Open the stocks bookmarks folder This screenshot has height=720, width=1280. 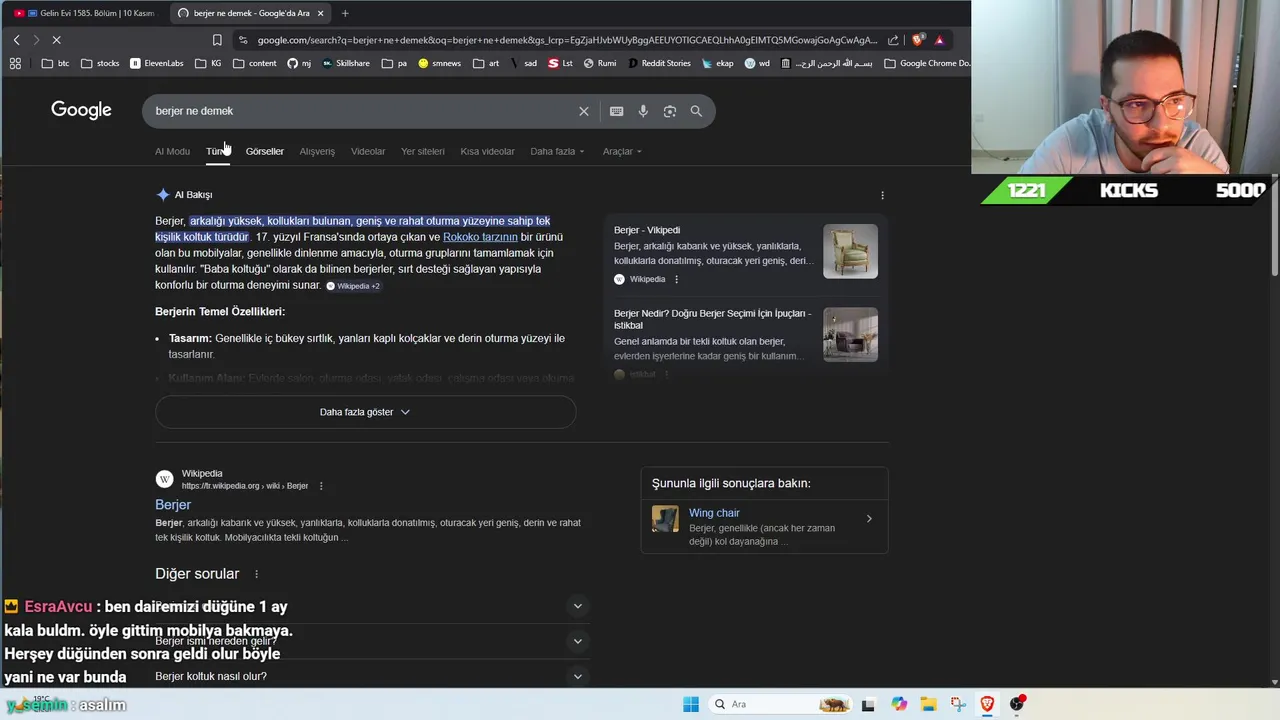100,63
